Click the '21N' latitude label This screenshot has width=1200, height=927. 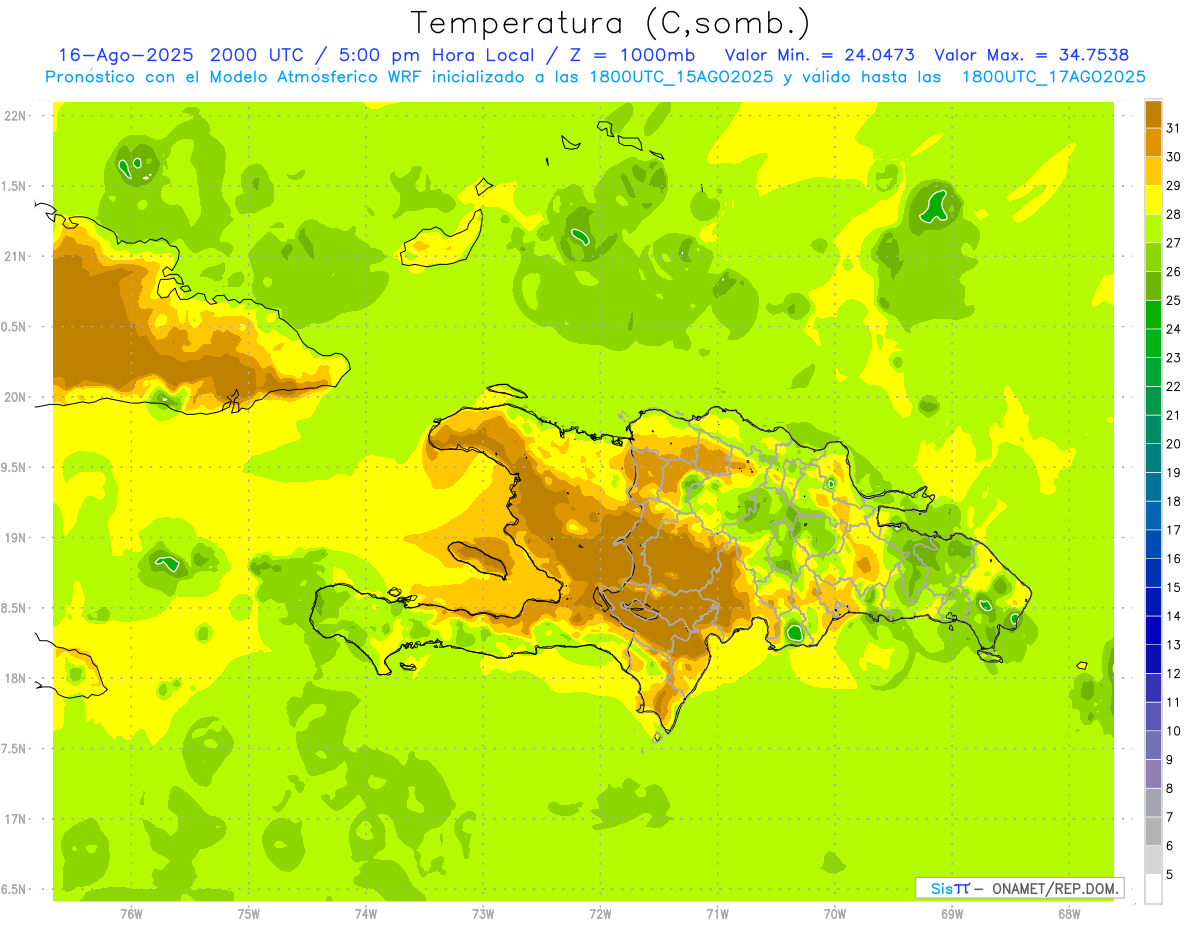[15, 257]
